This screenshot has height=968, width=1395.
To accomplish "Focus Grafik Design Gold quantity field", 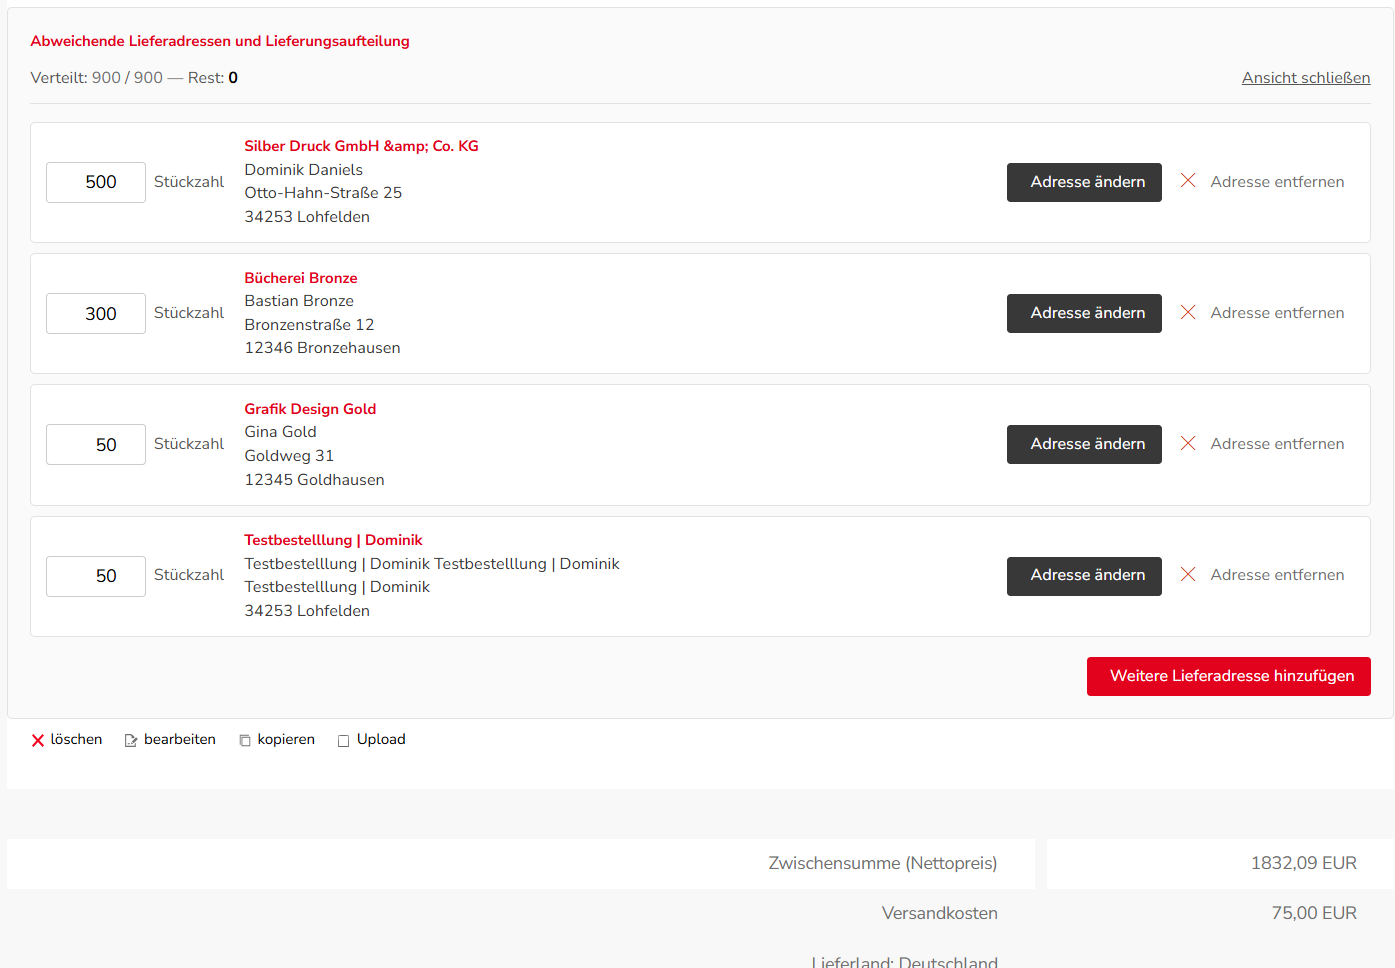I will pos(96,444).
